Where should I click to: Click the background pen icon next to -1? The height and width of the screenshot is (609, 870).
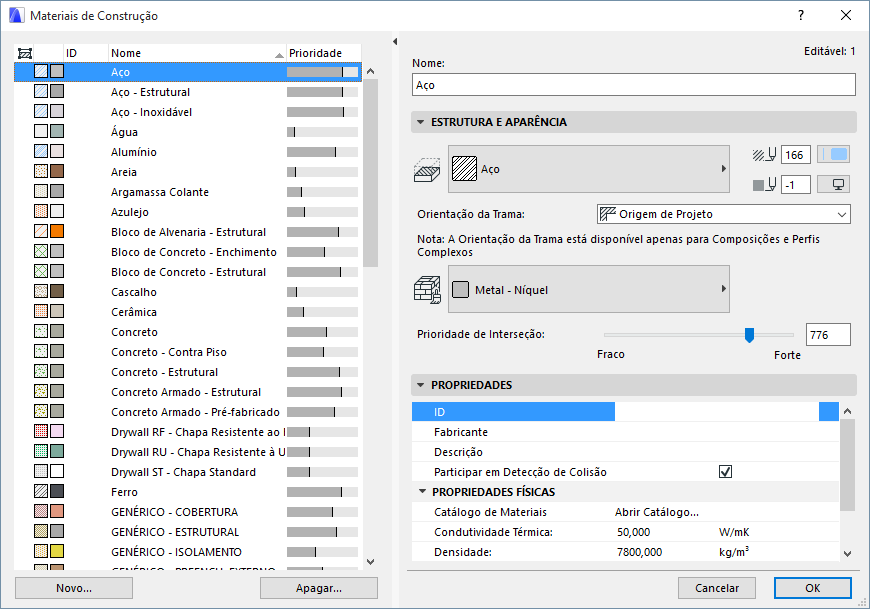pyautogui.click(x=765, y=185)
